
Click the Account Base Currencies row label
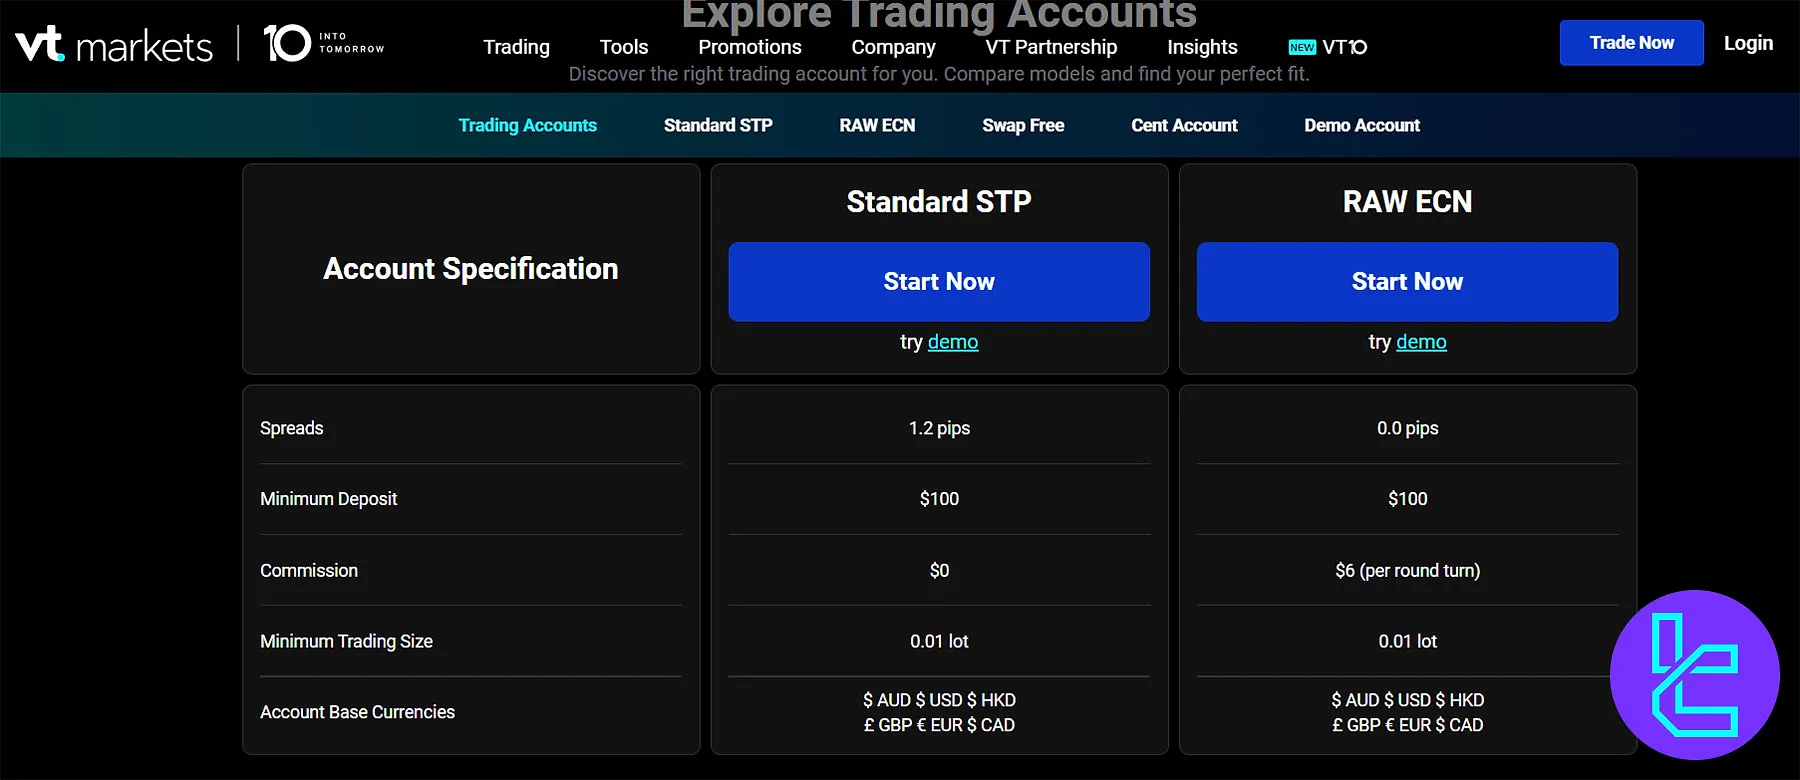click(357, 712)
